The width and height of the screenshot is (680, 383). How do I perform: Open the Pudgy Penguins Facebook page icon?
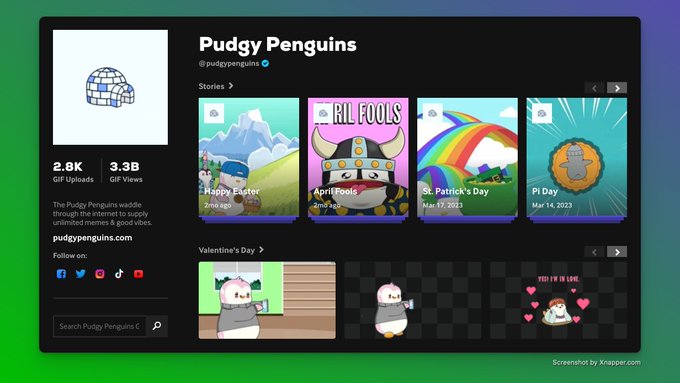[61, 274]
